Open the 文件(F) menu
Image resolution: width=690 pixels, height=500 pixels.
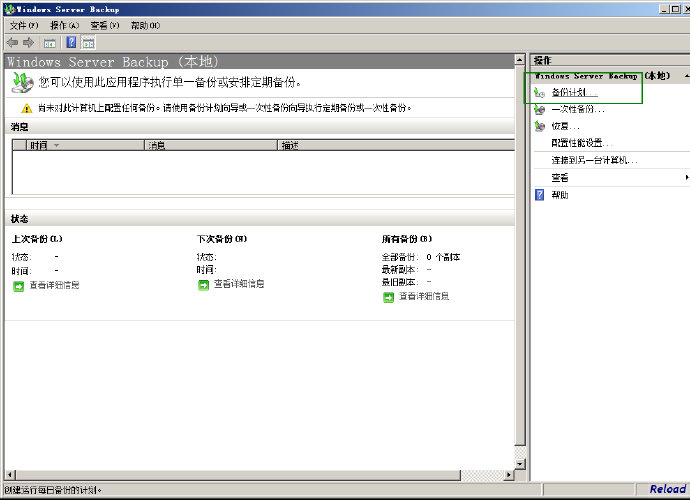[x=24, y=26]
